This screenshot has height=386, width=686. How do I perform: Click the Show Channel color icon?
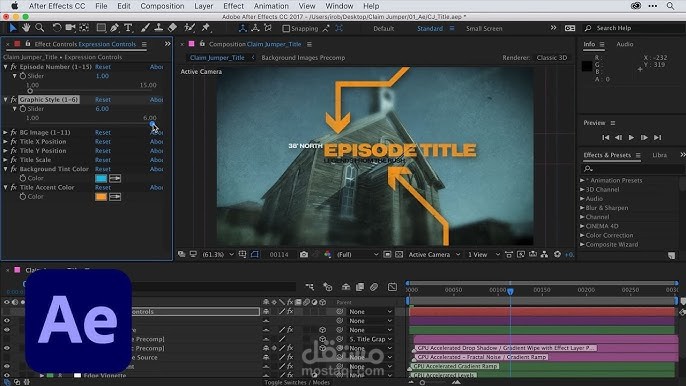click(327, 254)
